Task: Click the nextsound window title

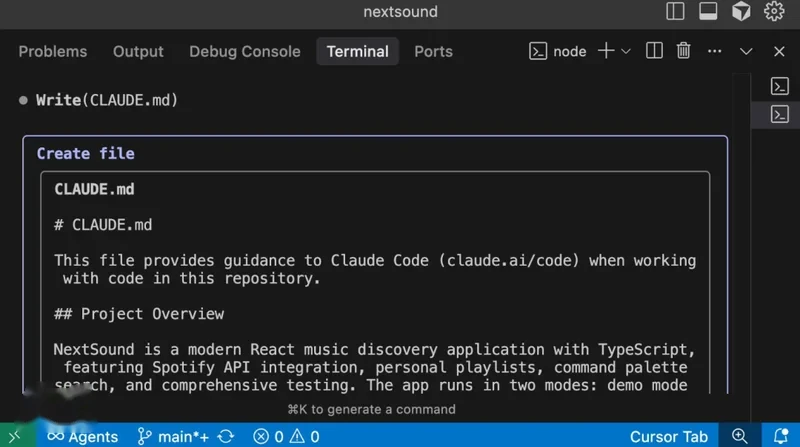Action: pos(401,11)
